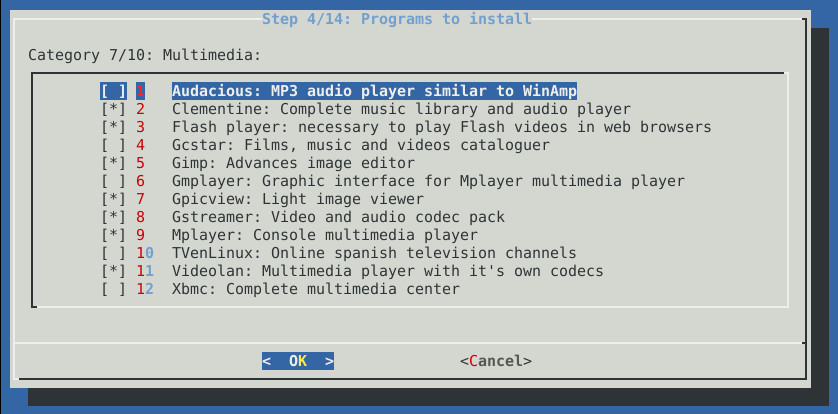This screenshot has height=414, width=838.
Task: Check the Gcstar checkbox
Action: (x=113, y=145)
